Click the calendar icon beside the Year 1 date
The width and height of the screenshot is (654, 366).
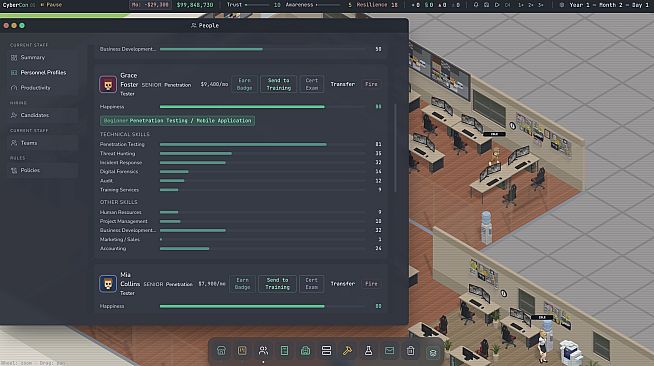pyautogui.click(x=562, y=5)
